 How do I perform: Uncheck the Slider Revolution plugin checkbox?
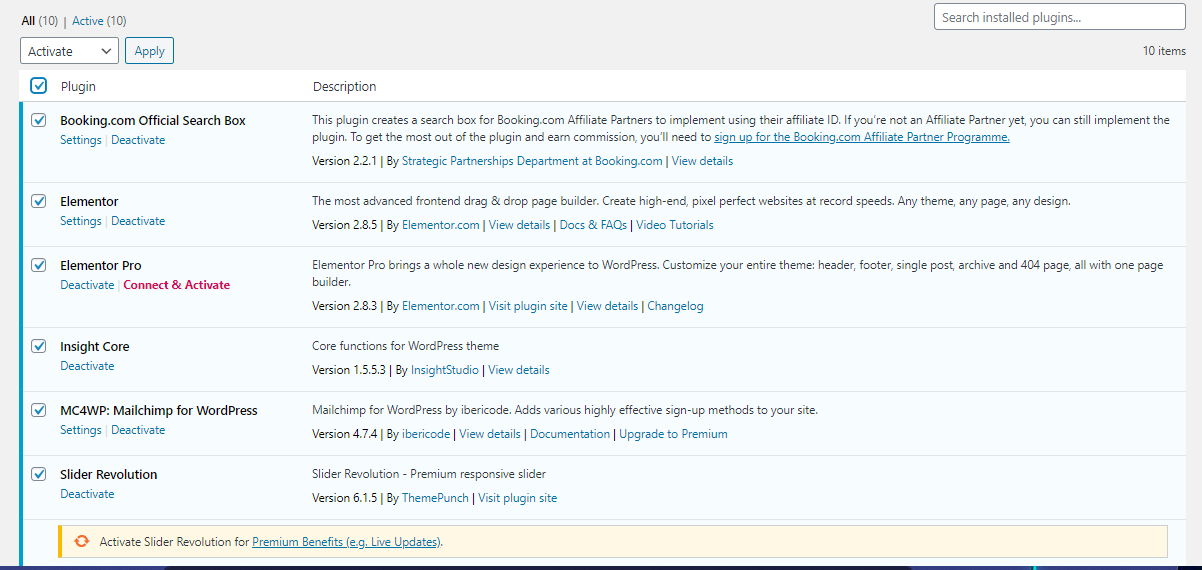click(38, 474)
